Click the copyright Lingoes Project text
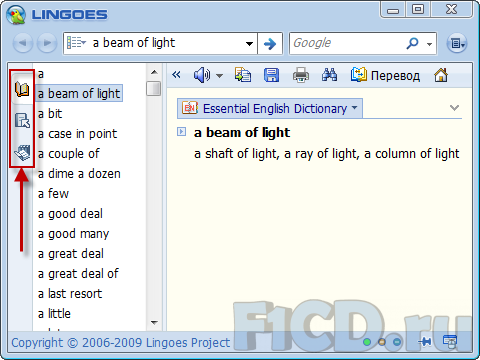The width and height of the screenshot is (480, 360). (x=121, y=342)
